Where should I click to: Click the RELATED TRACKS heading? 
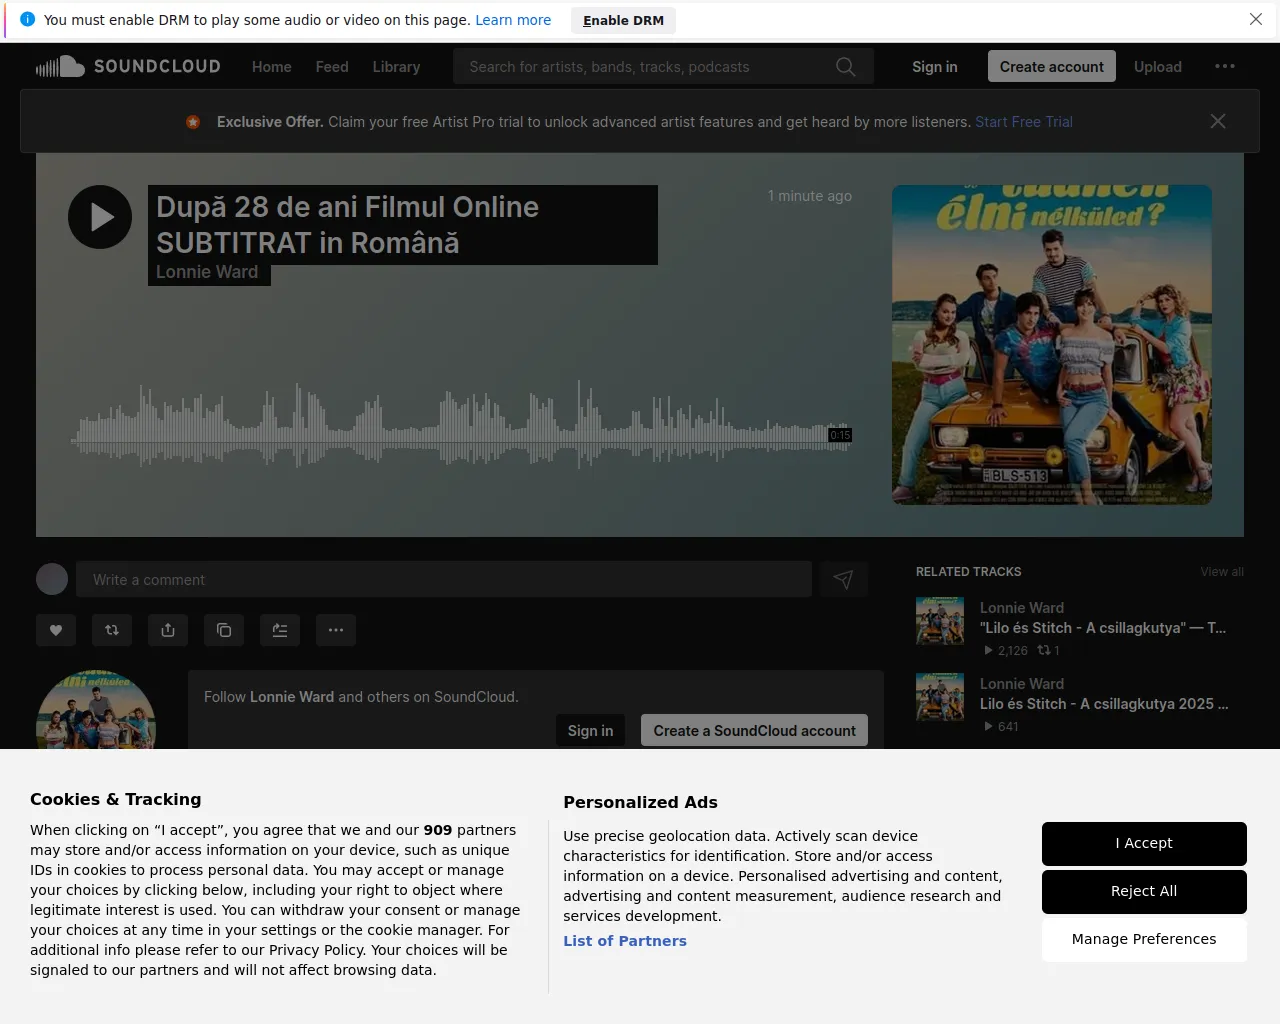coord(969,572)
